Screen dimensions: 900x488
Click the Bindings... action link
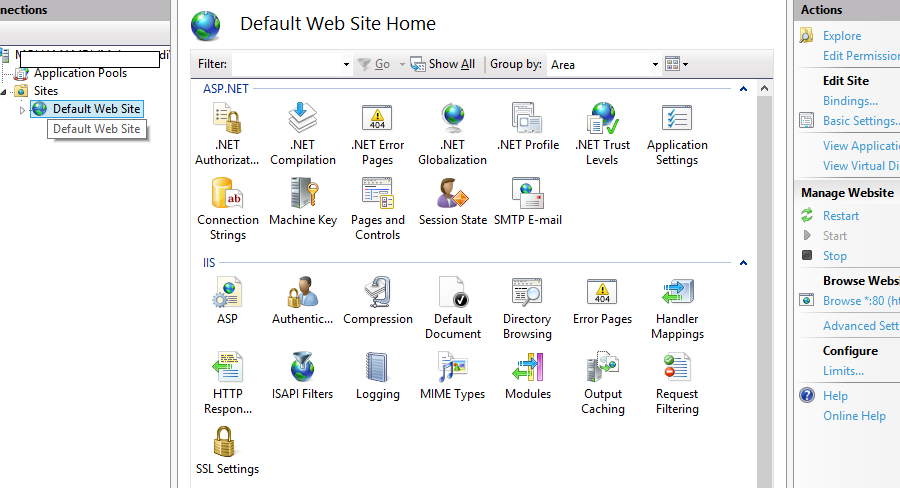point(850,101)
